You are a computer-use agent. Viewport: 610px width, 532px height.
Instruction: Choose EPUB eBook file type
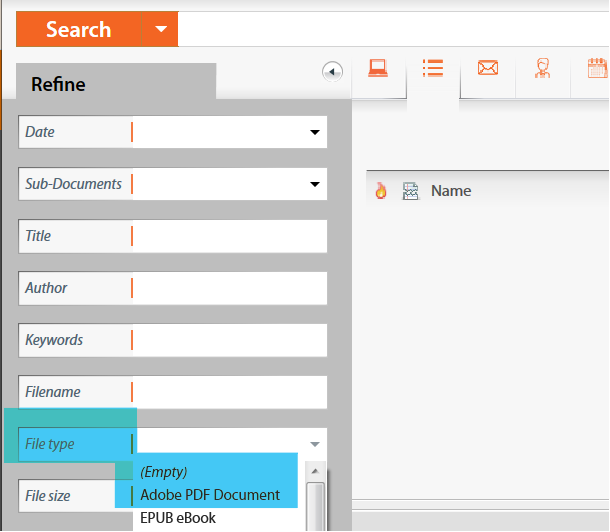click(x=178, y=518)
